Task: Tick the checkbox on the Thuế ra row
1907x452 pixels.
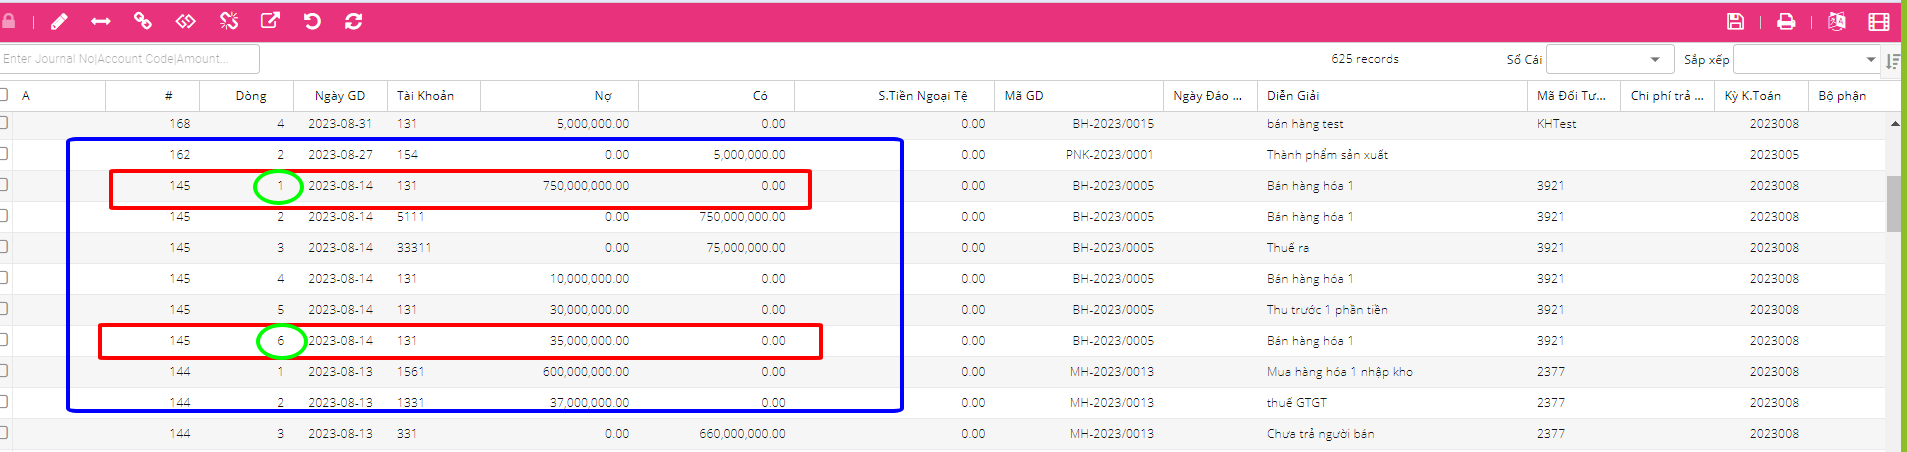Action: click(4, 247)
